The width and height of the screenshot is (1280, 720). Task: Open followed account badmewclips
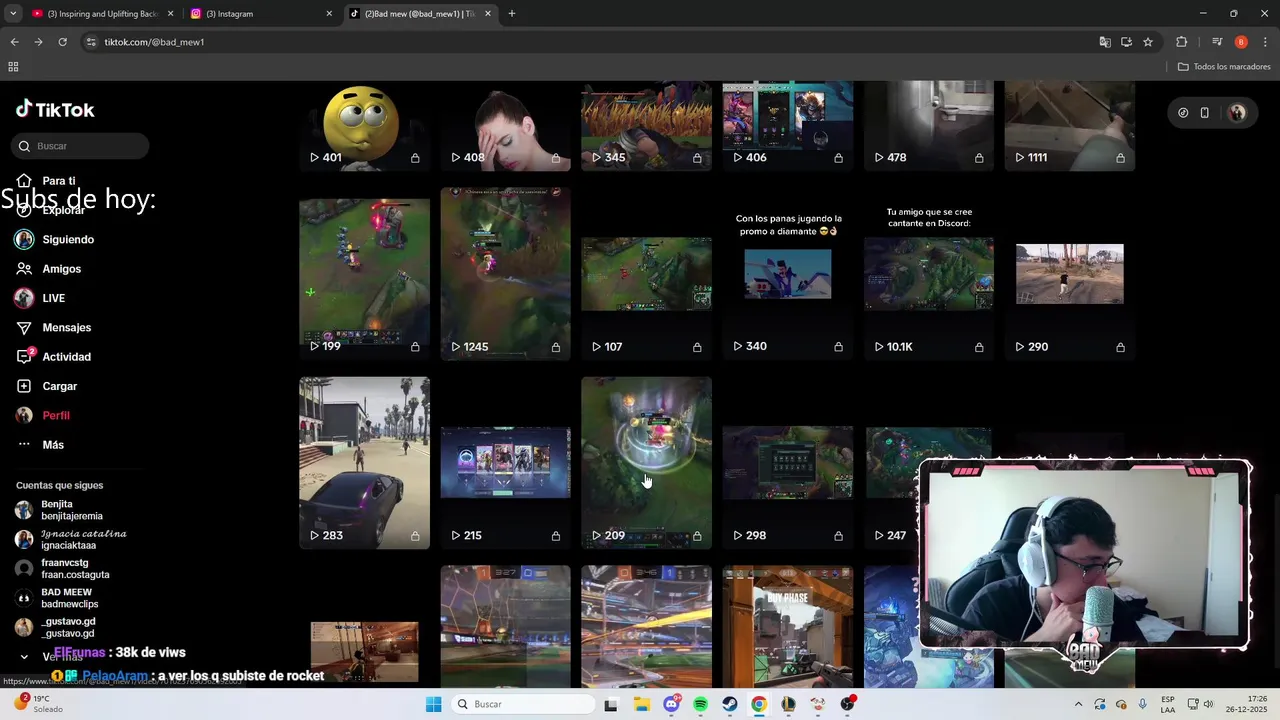click(72, 598)
